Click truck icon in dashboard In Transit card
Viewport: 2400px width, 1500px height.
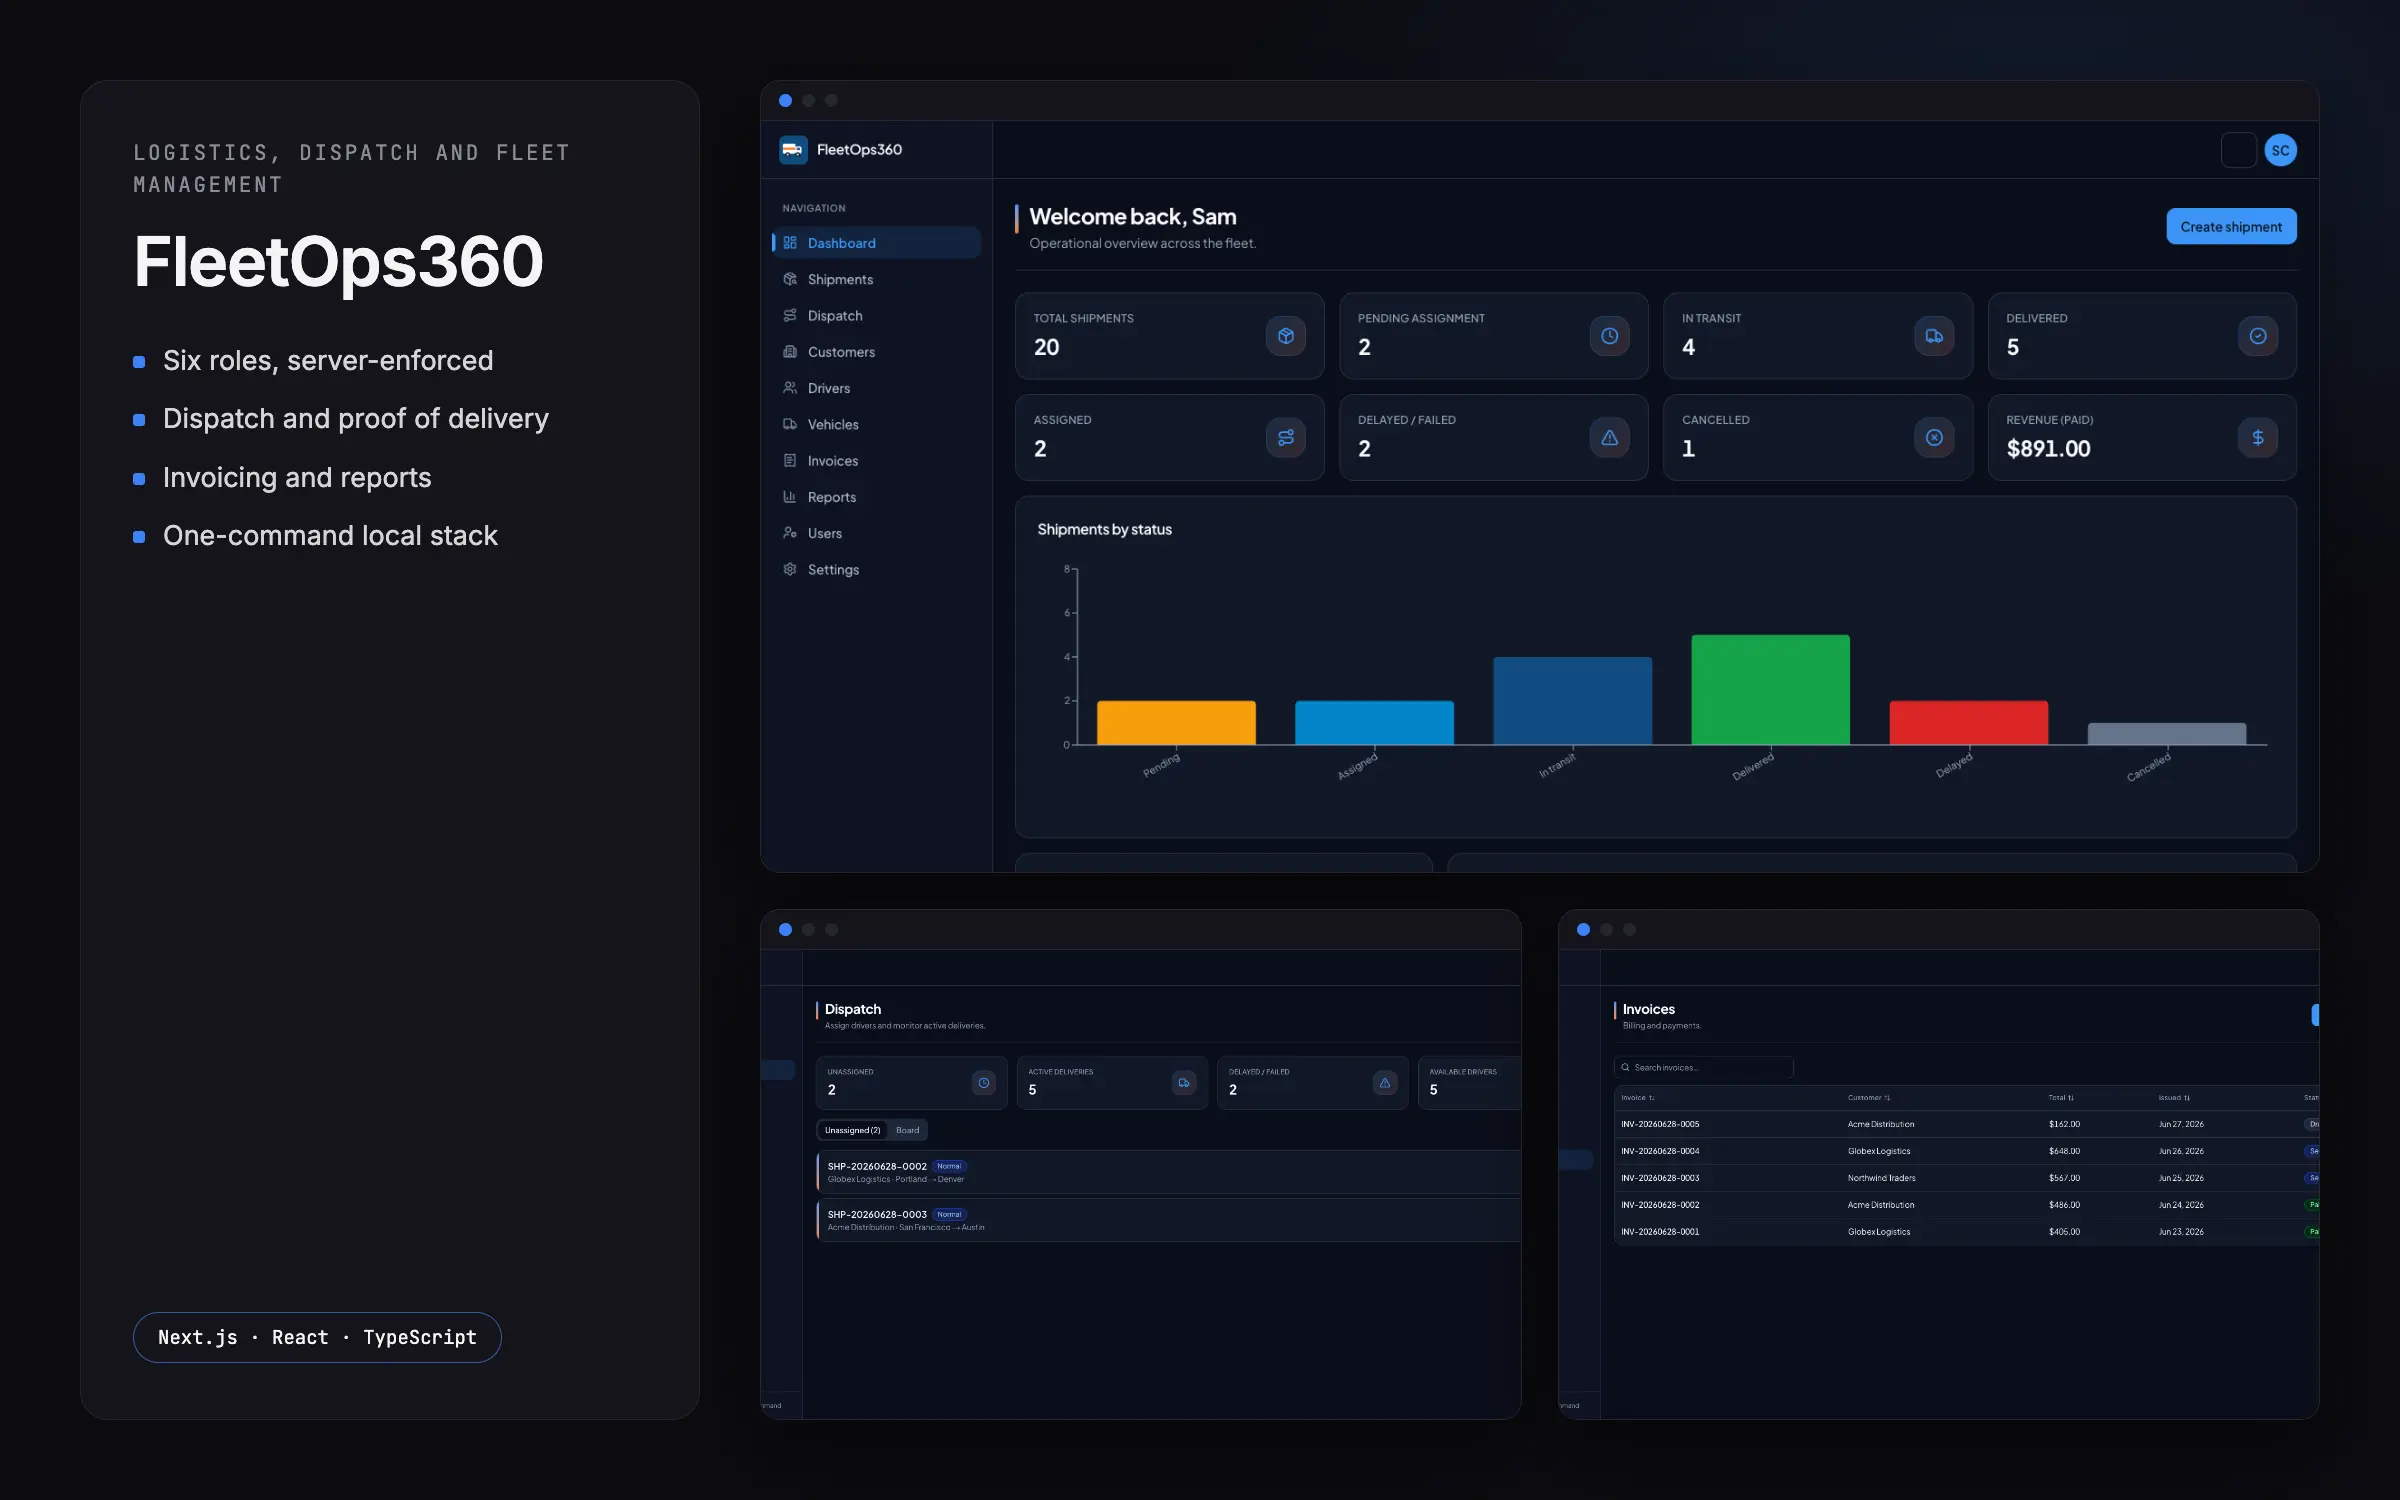pyautogui.click(x=1934, y=336)
